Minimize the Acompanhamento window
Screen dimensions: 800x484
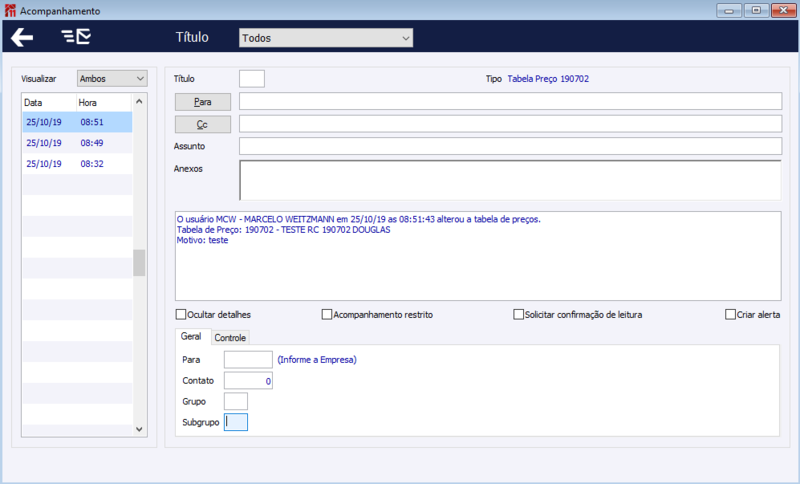coord(729,10)
